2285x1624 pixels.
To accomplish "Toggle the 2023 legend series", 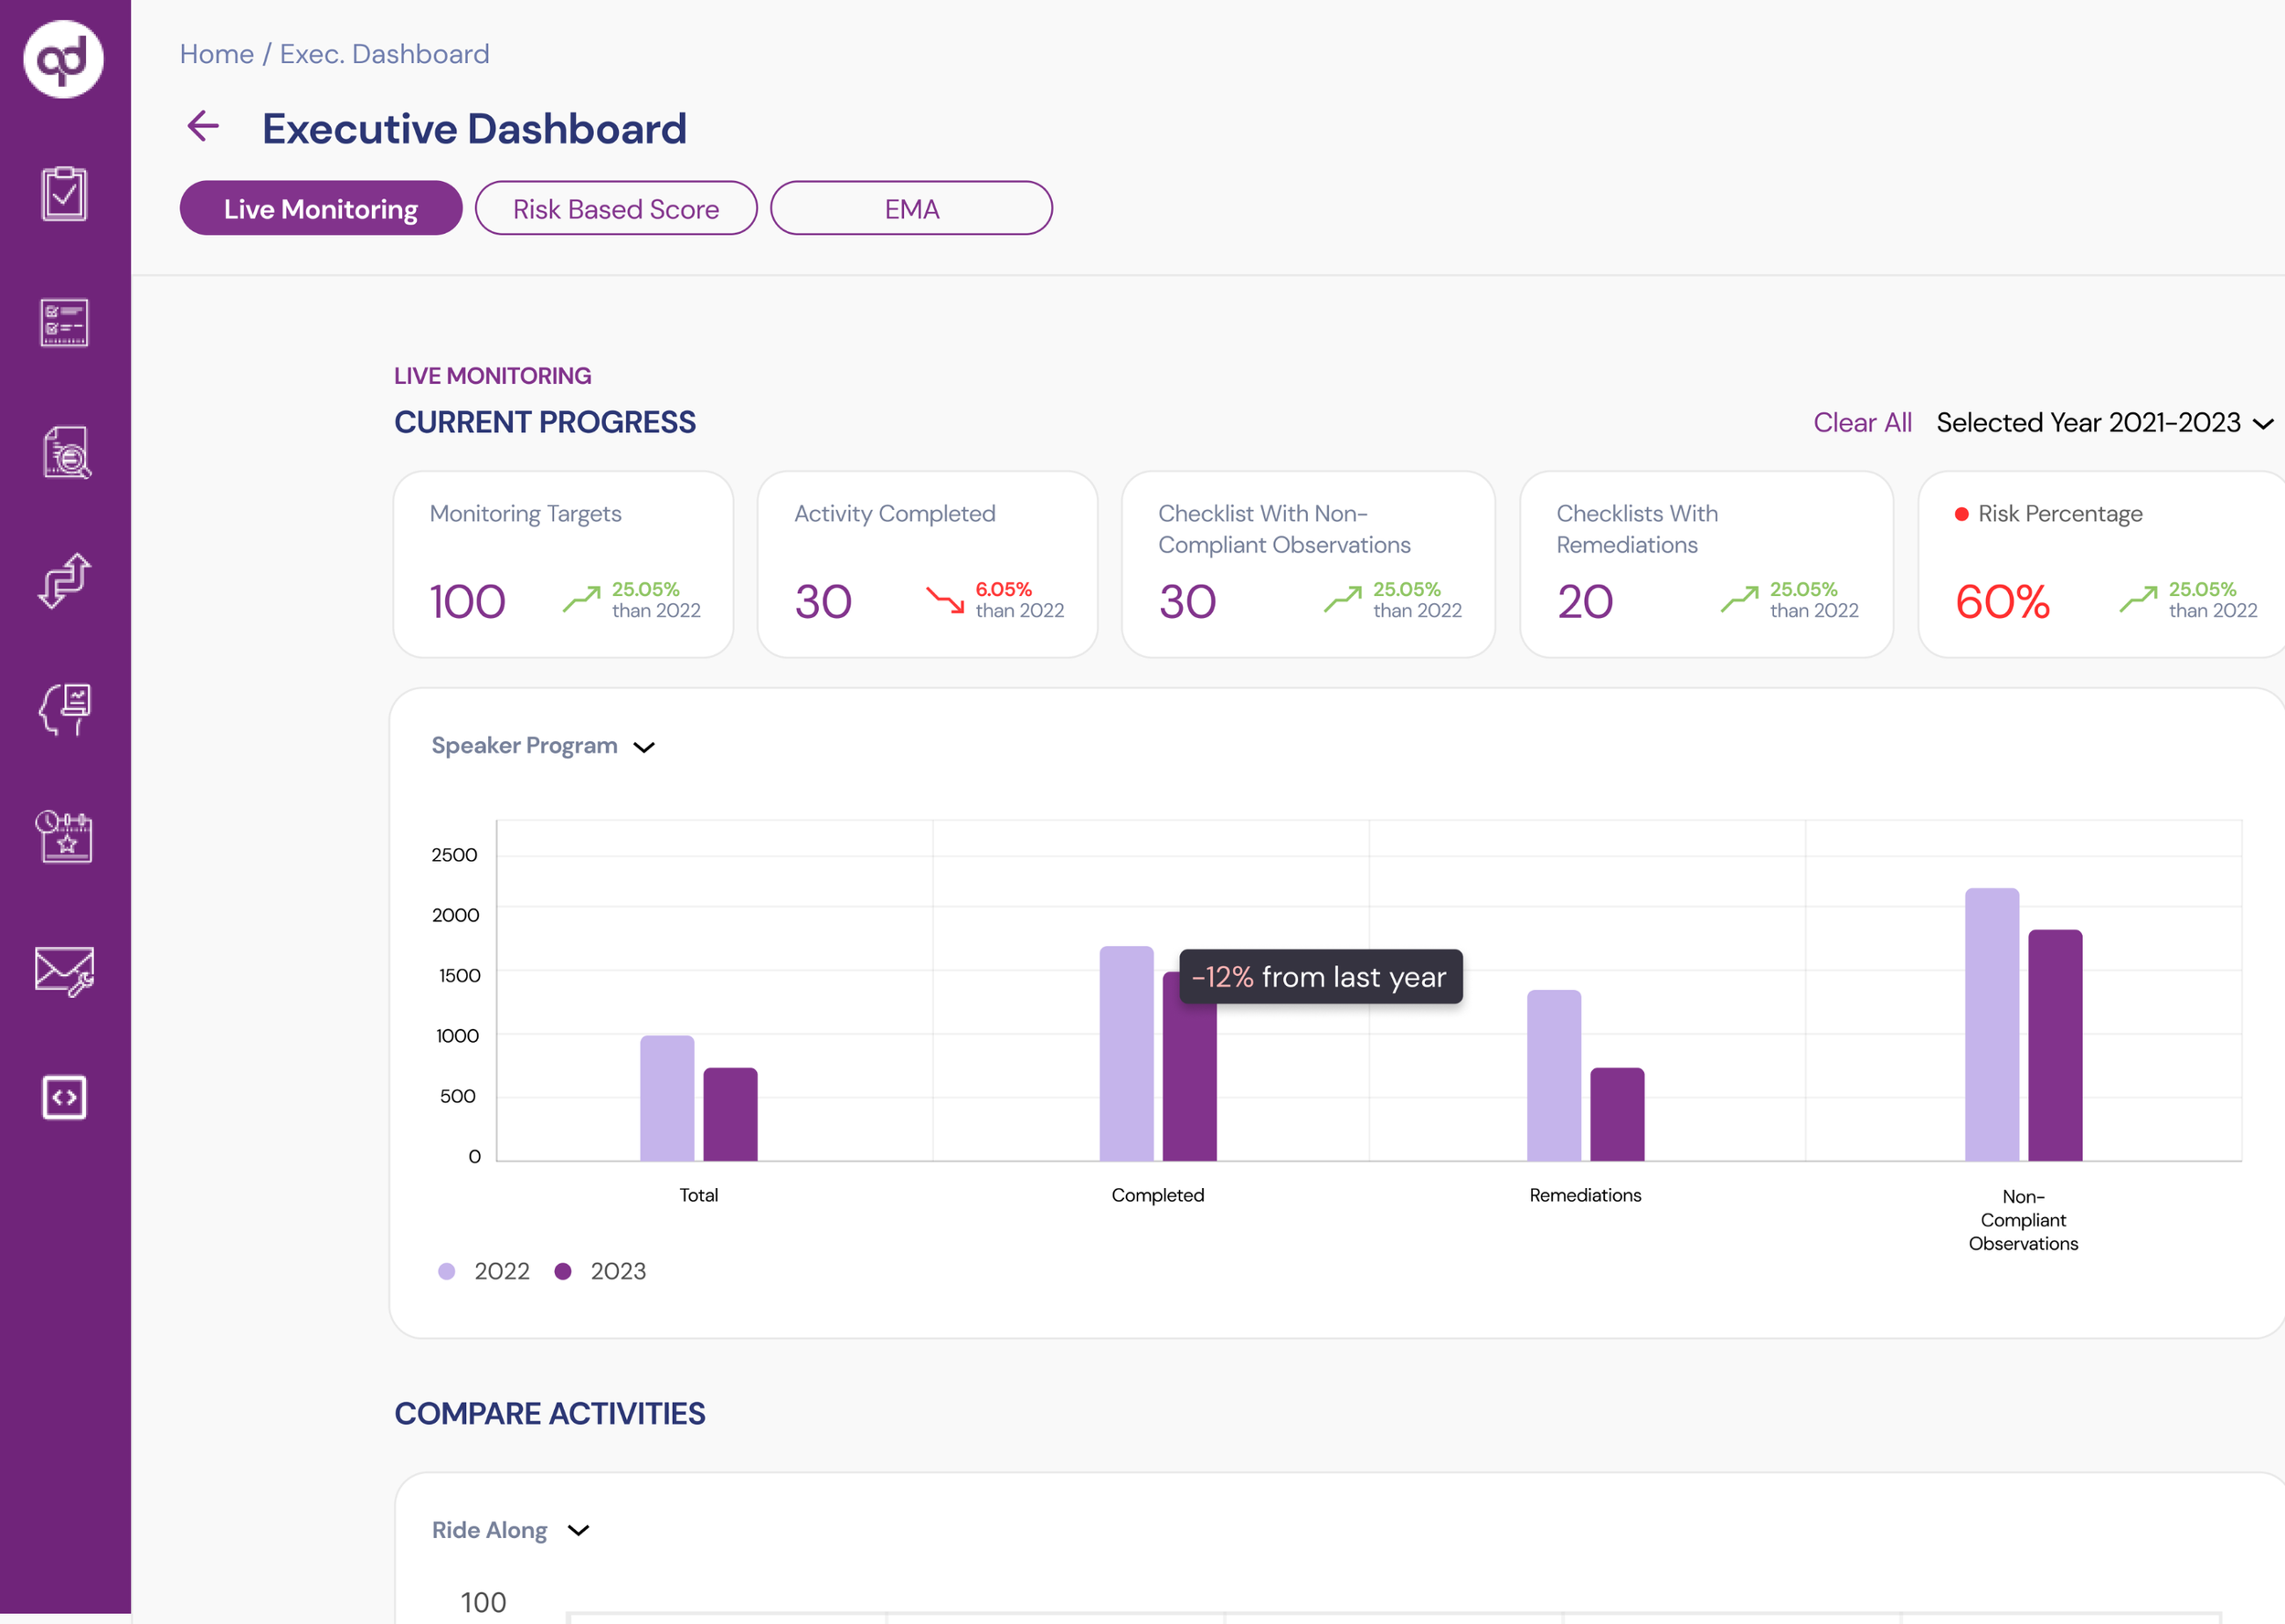I will coord(600,1271).
